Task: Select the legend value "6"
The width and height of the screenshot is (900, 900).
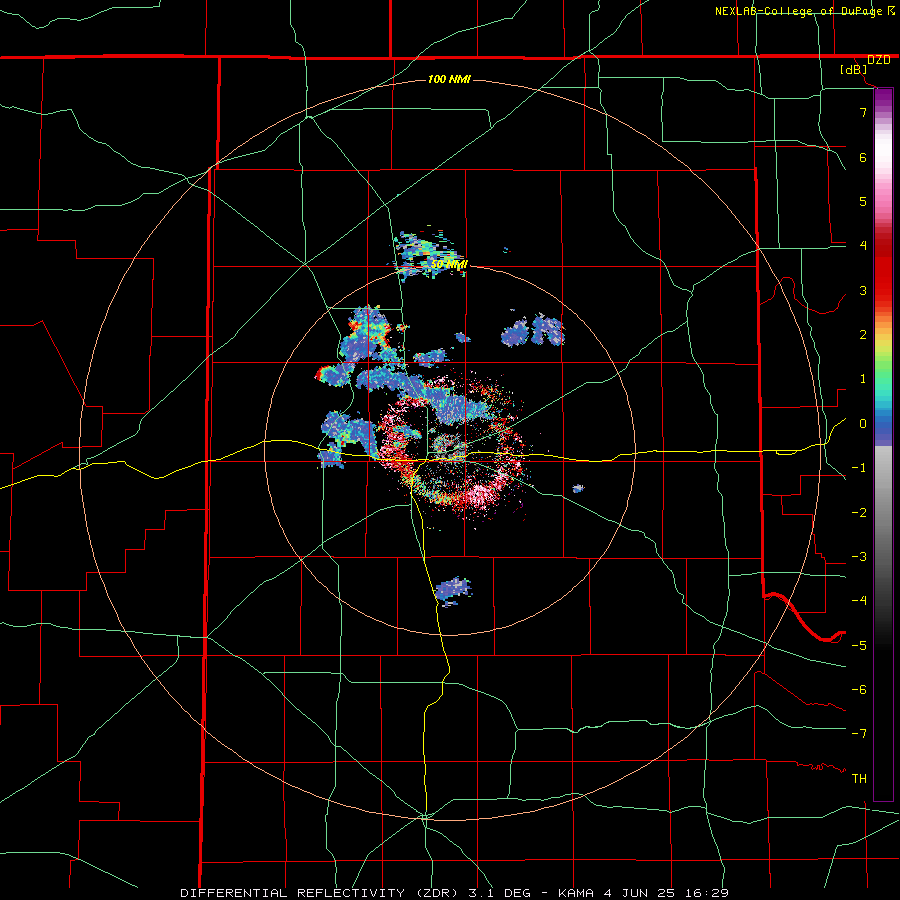Action: (863, 157)
